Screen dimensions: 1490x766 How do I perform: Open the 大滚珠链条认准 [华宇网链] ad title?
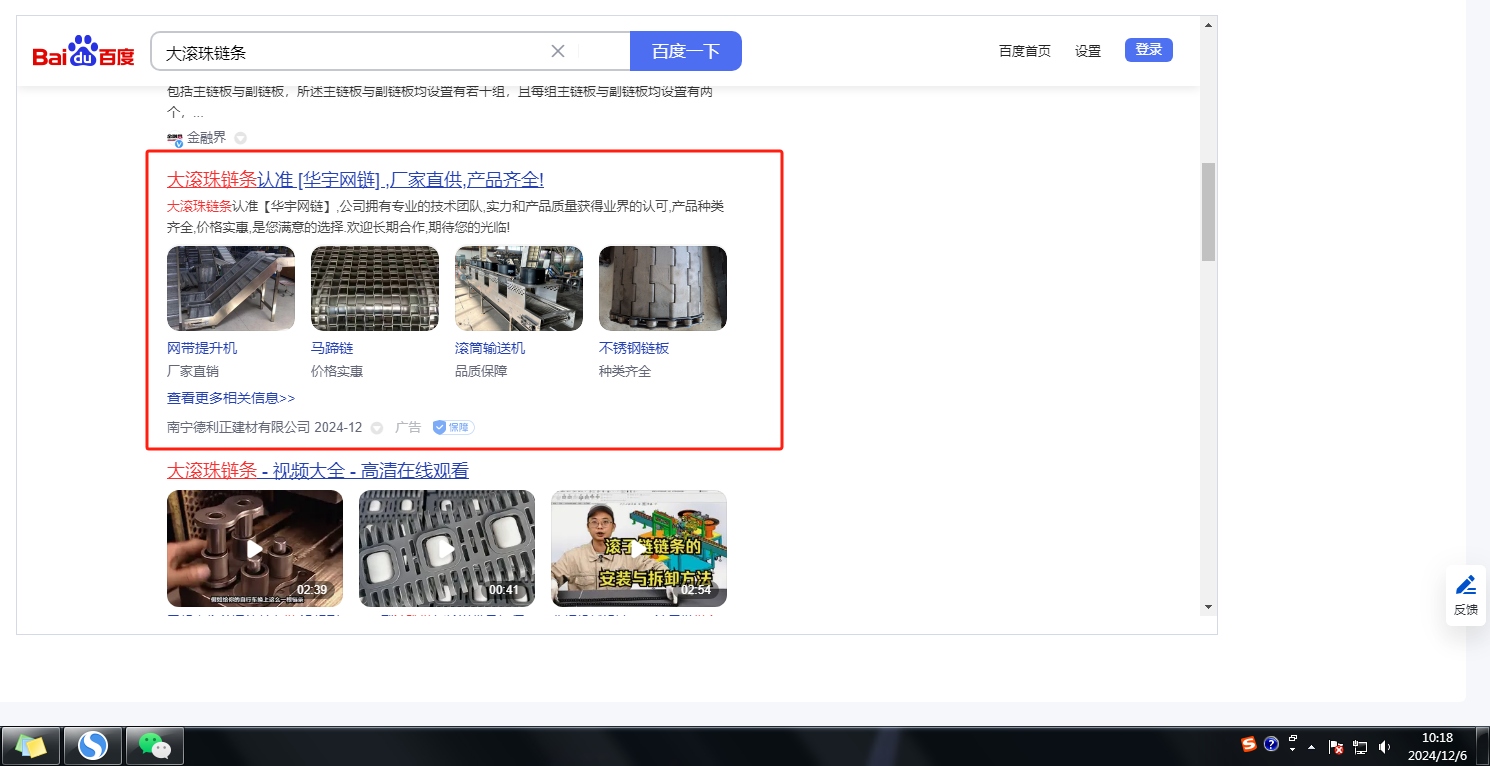click(355, 180)
